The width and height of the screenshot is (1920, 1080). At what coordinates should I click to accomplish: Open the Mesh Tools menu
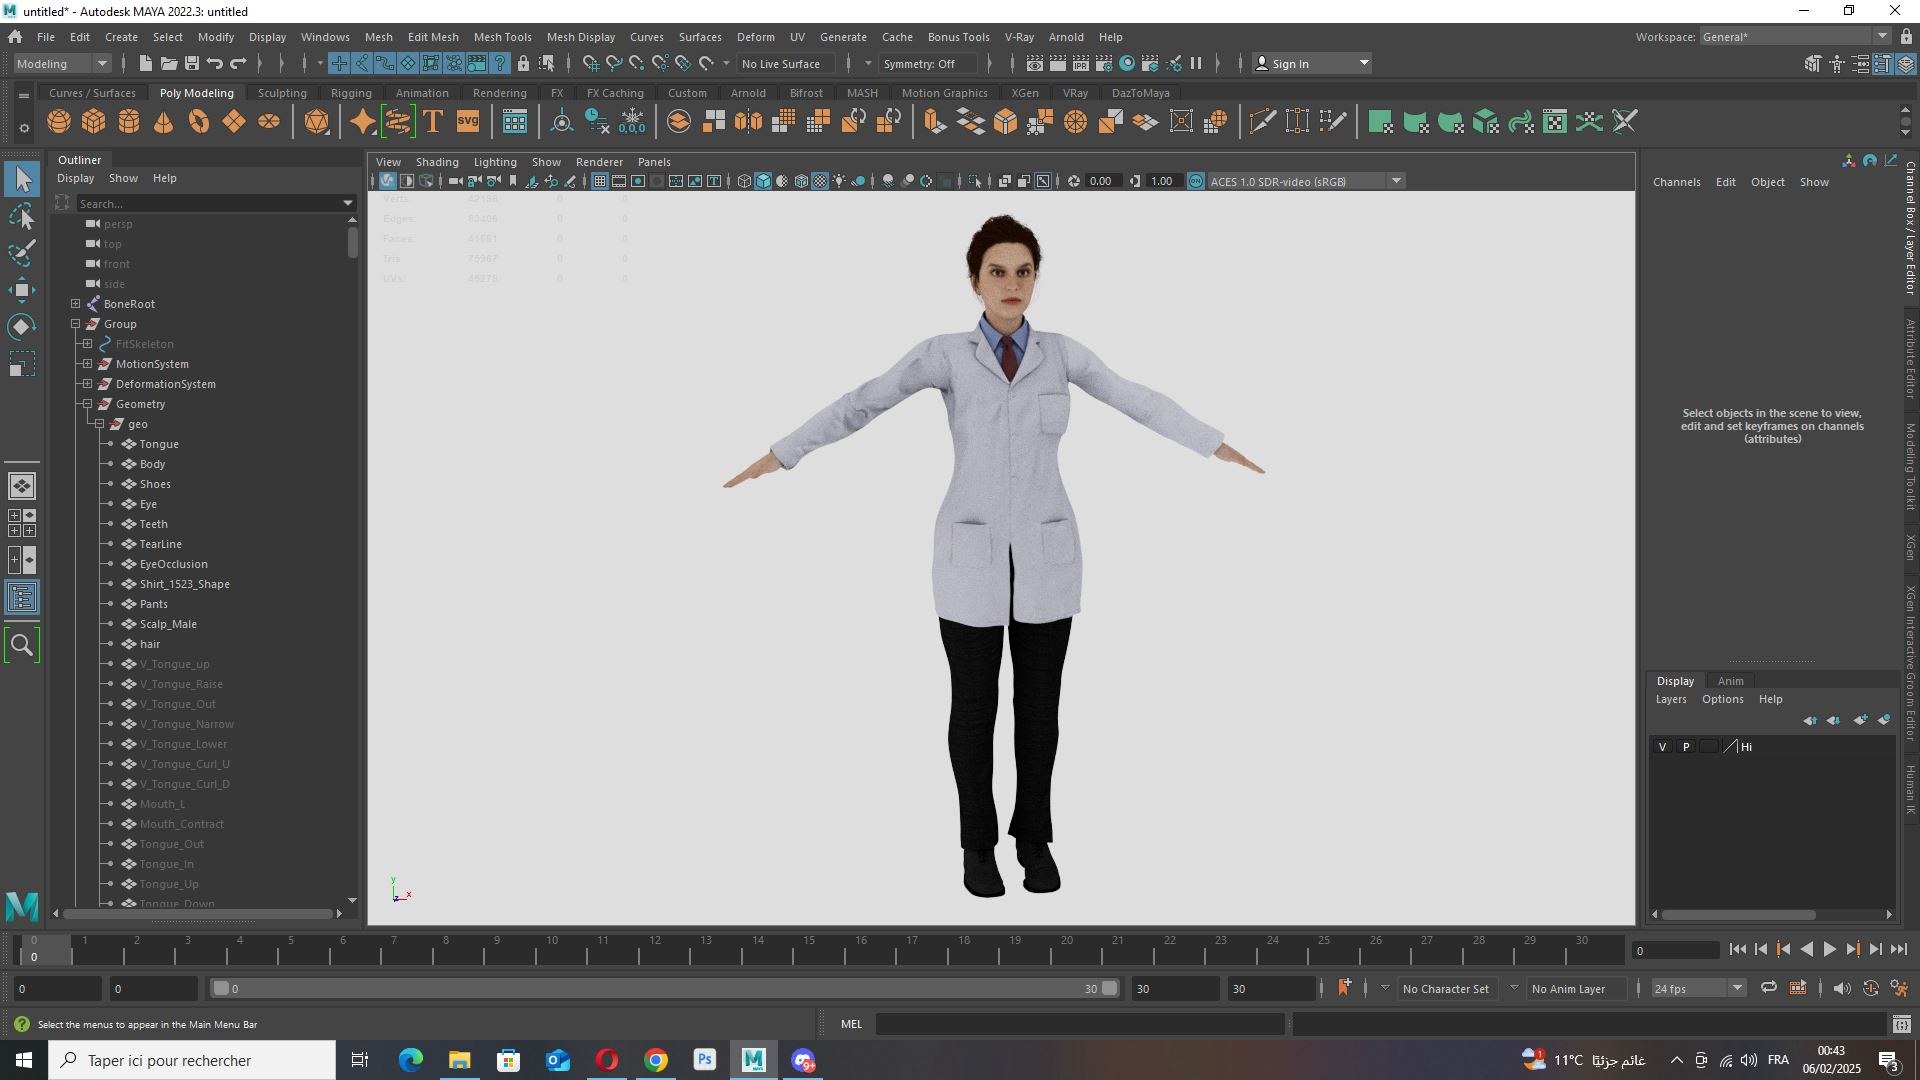[502, 36]
